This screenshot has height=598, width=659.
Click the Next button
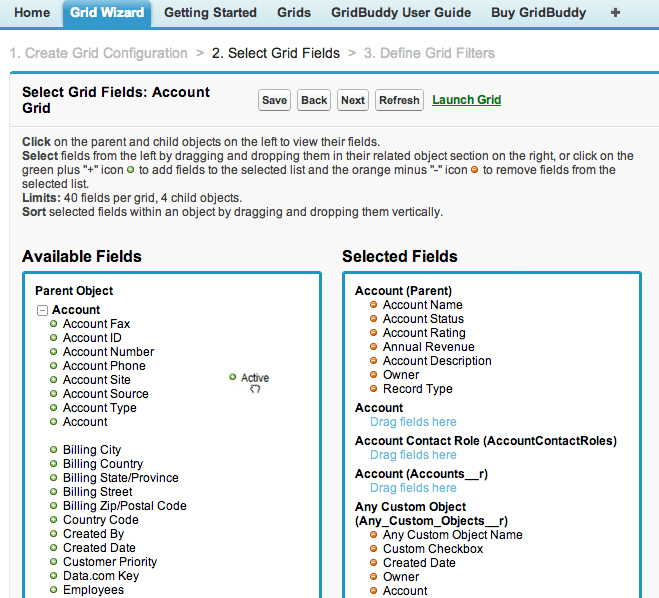352,100
